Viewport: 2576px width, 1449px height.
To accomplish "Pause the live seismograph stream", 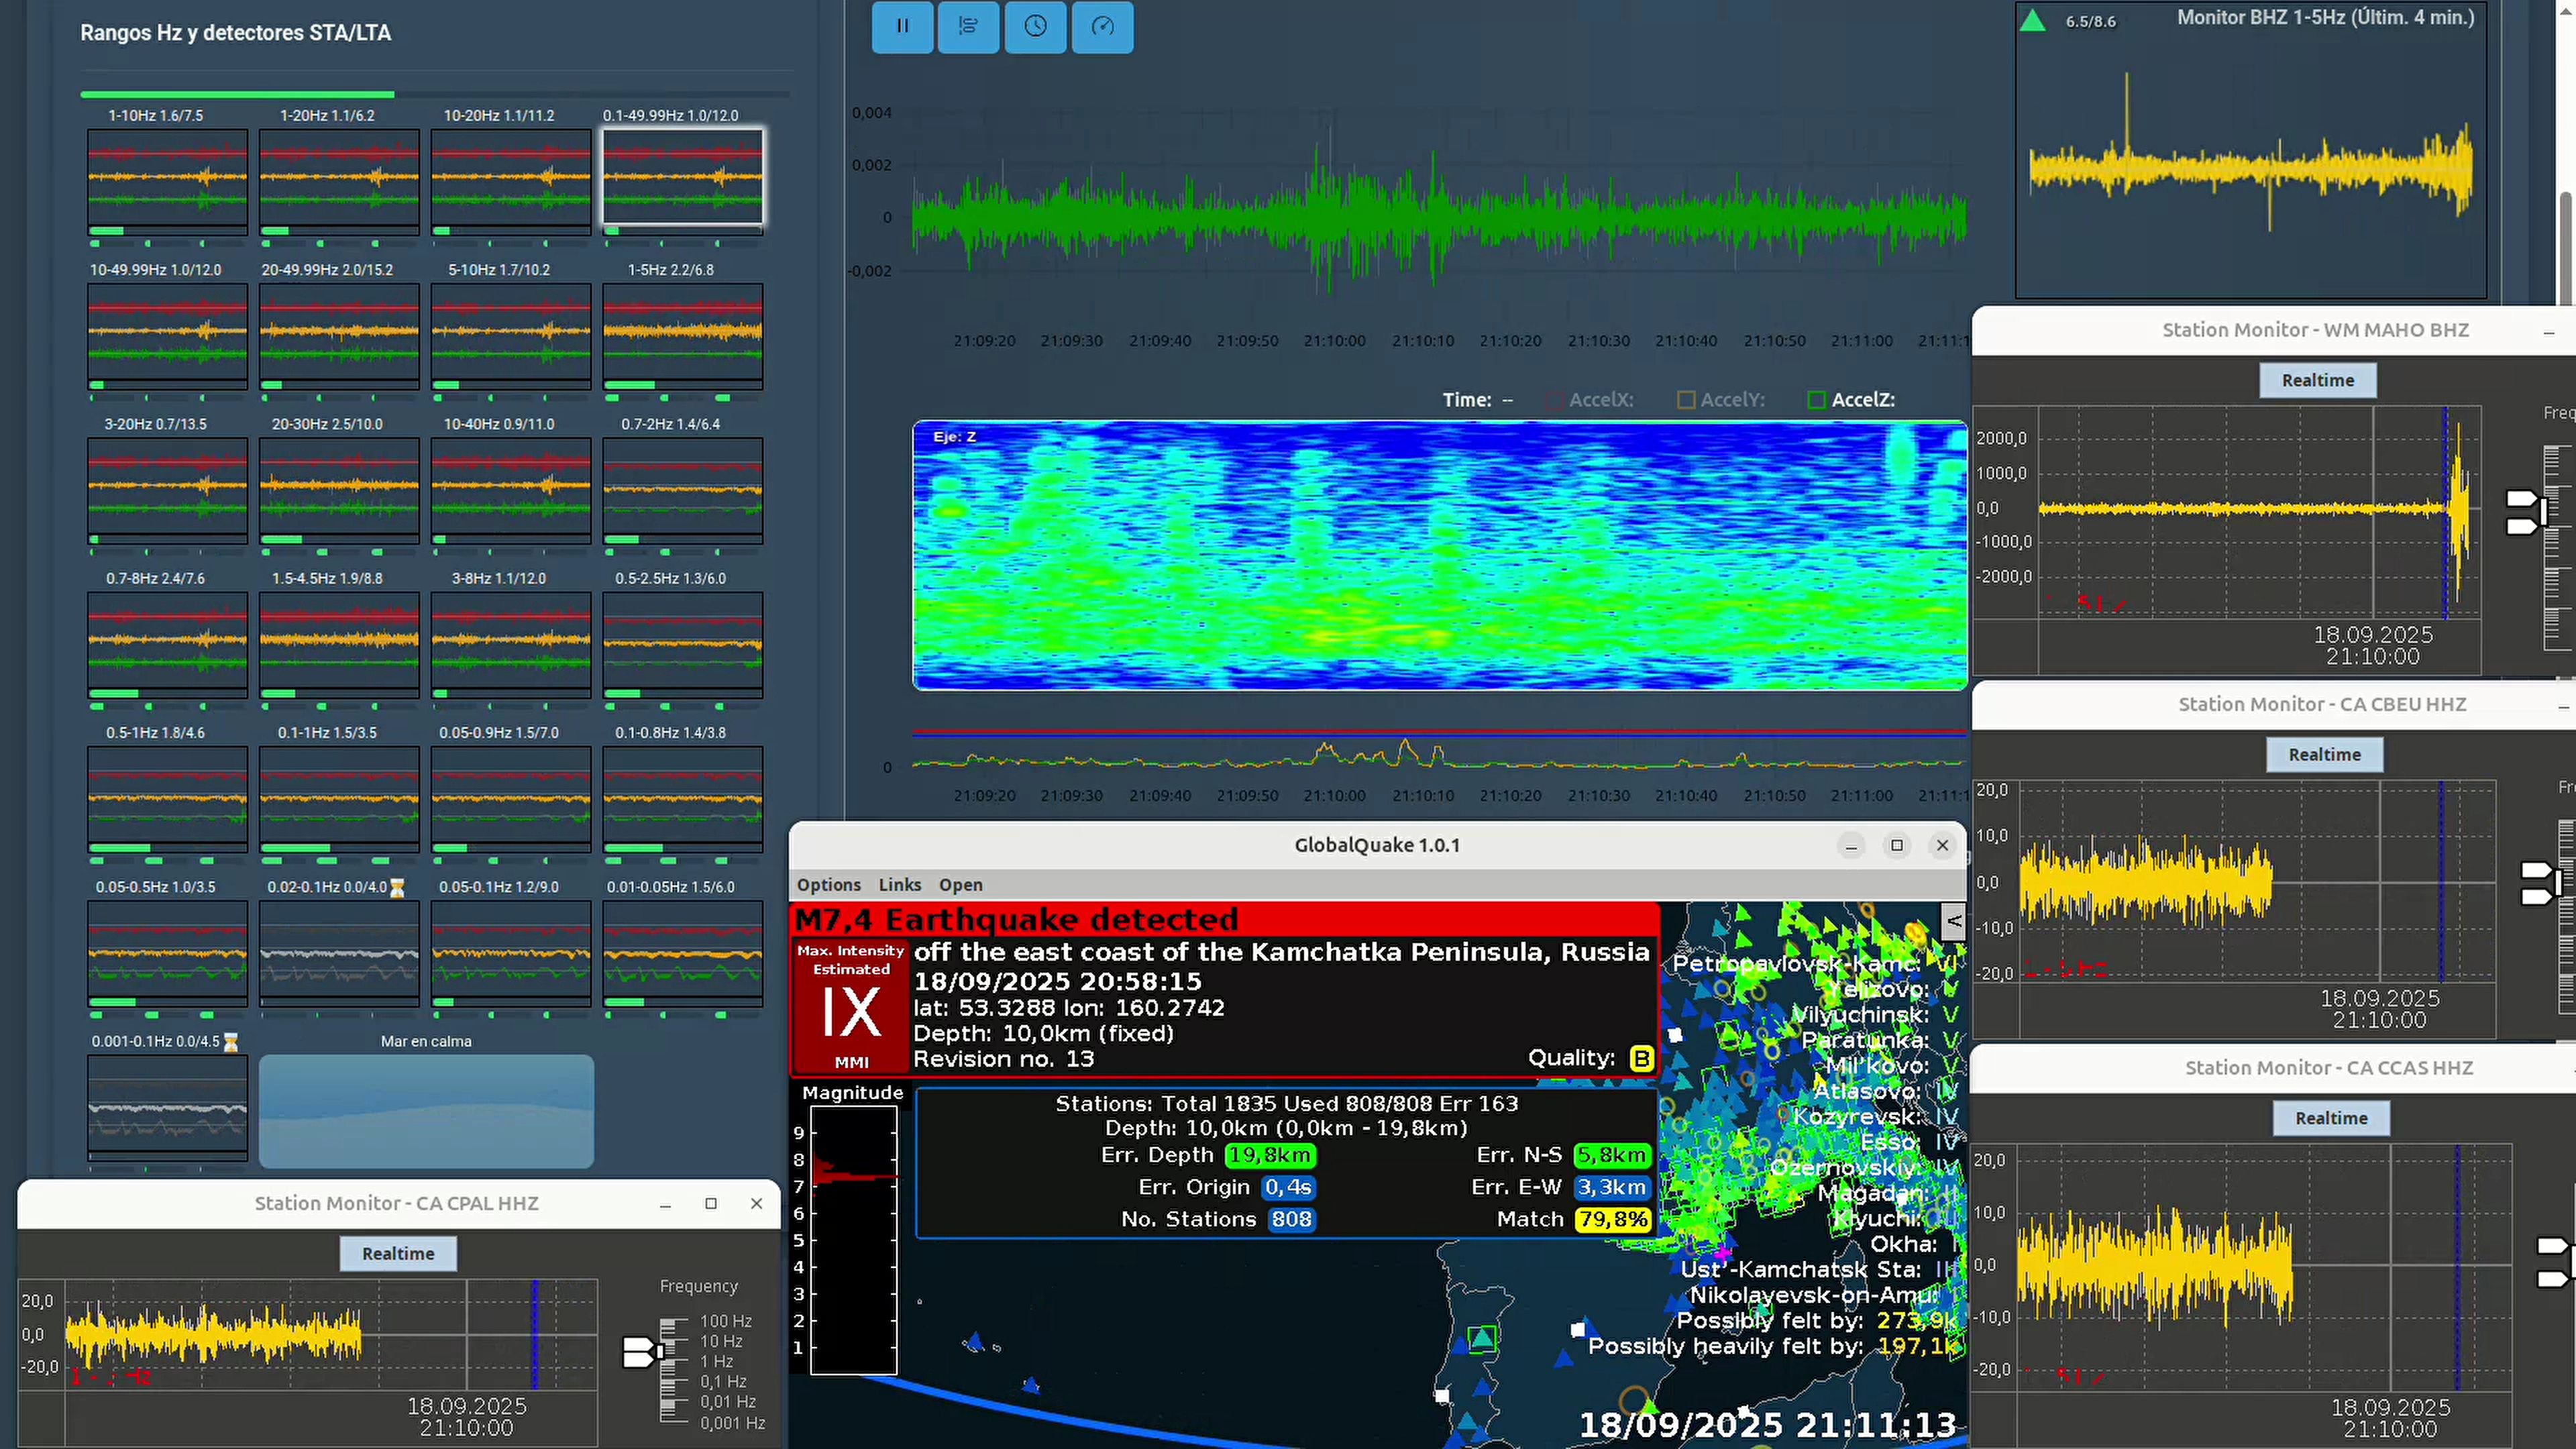I will (902, 26).
